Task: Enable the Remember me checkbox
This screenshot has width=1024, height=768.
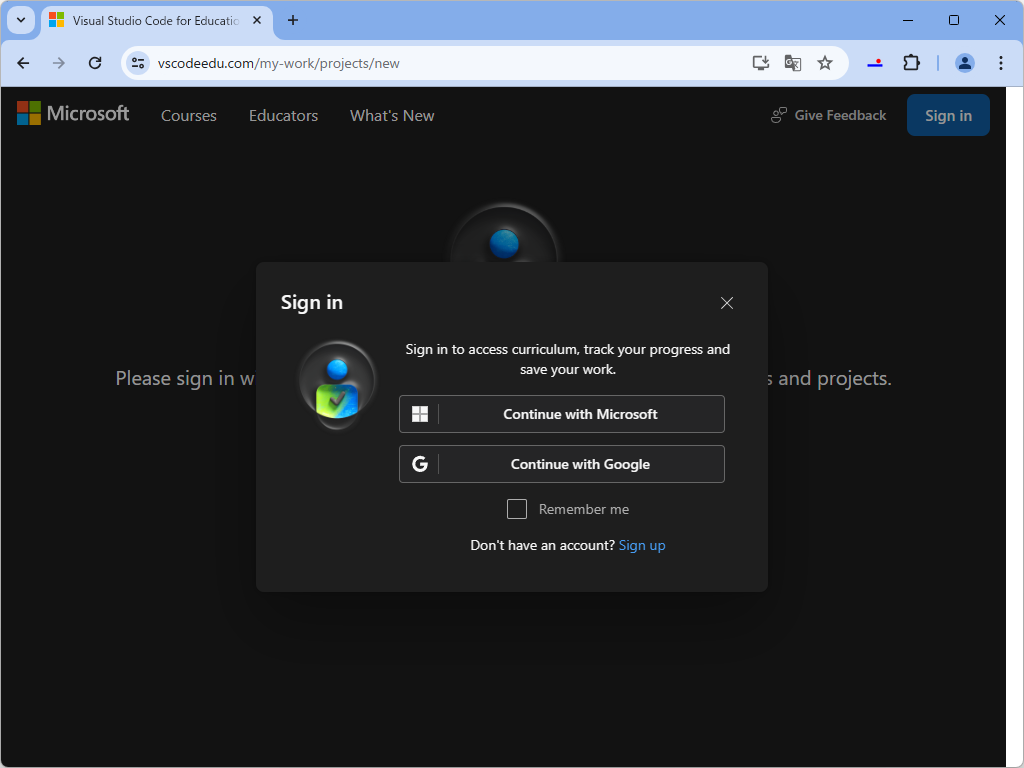Action: 517,509
